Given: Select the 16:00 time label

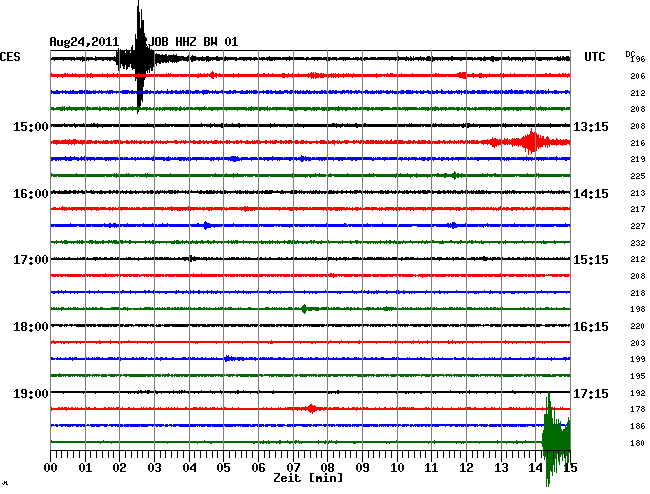Looking at the screenshot, I should pyautogui.click(x=31, y=194).
